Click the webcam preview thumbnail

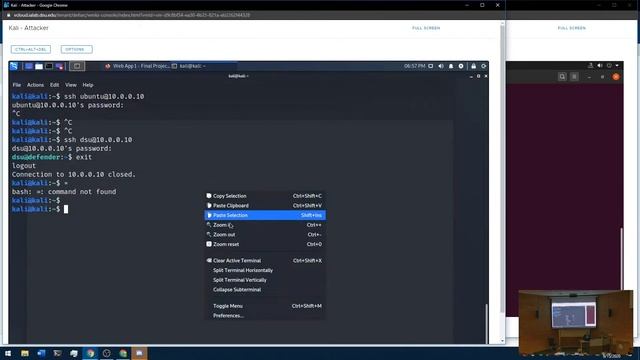tap(576, 322)
